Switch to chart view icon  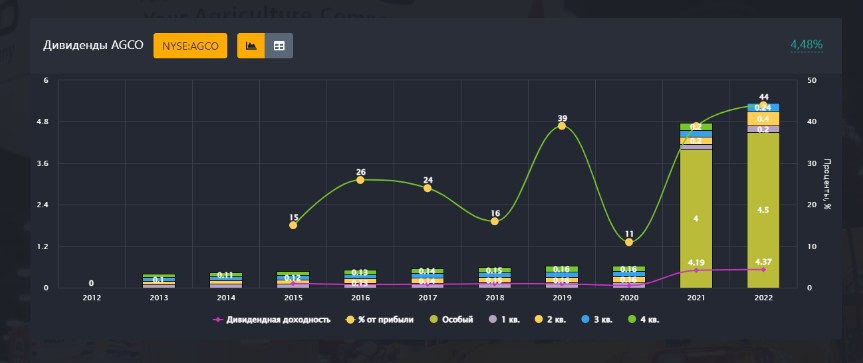pos(251,46)
